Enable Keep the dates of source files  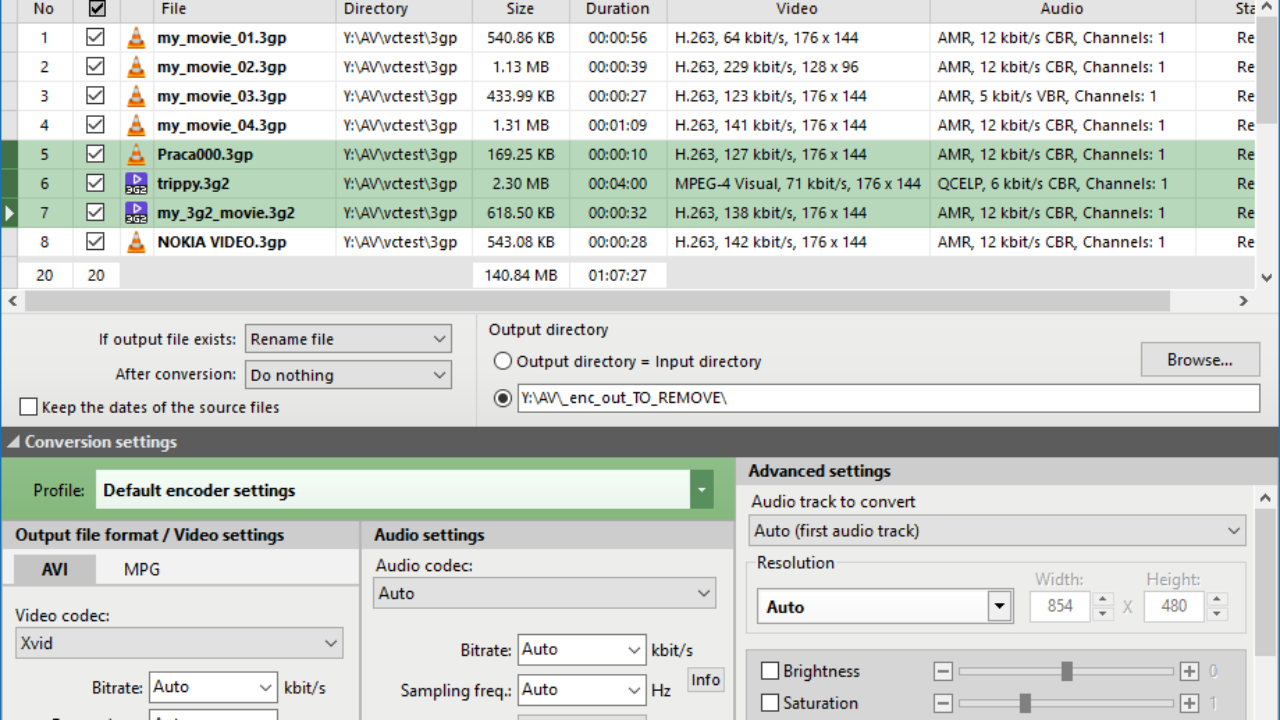29,407
